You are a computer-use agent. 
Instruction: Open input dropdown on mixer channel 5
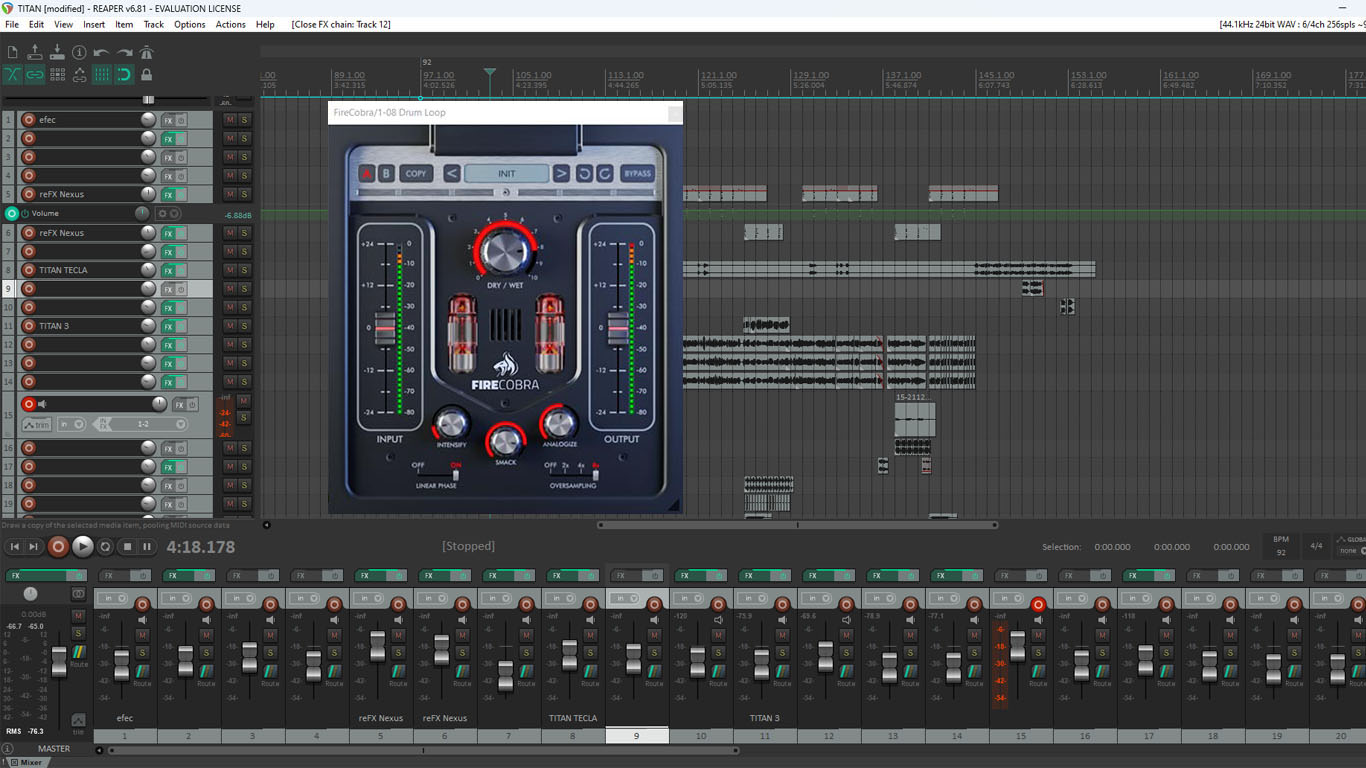(368, 598)
